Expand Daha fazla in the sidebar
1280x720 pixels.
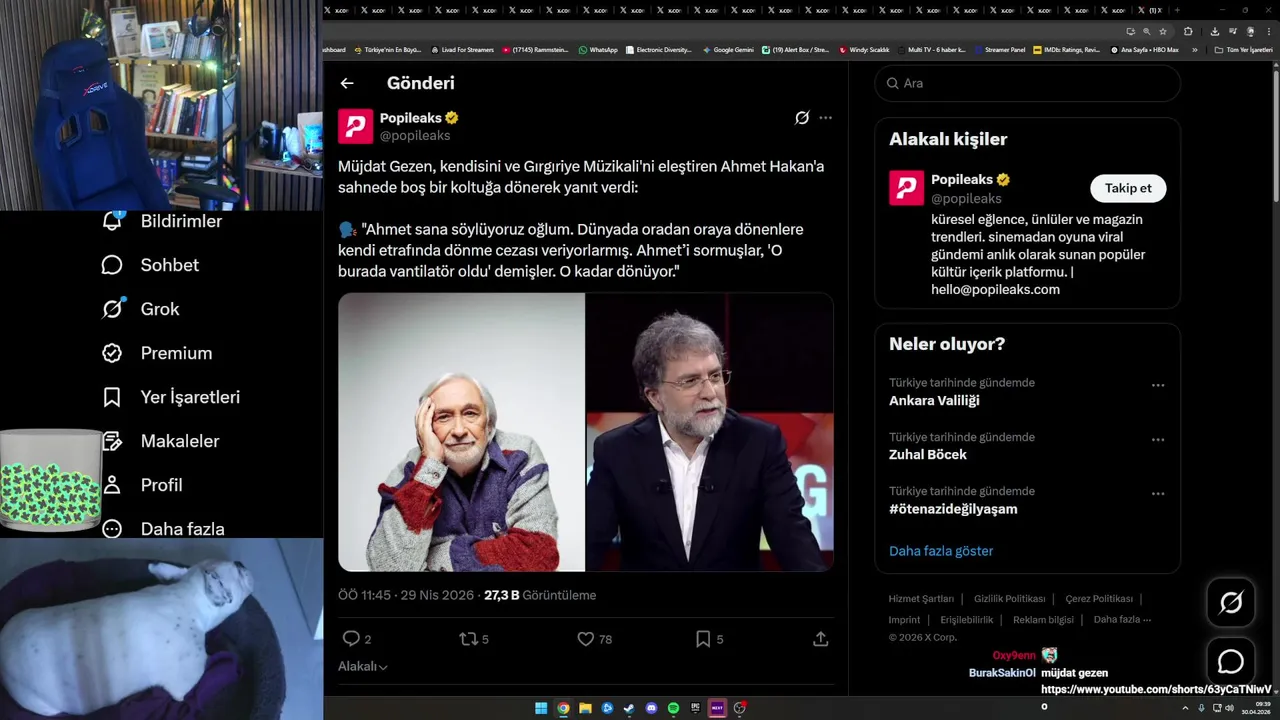(x=163, y=528)
